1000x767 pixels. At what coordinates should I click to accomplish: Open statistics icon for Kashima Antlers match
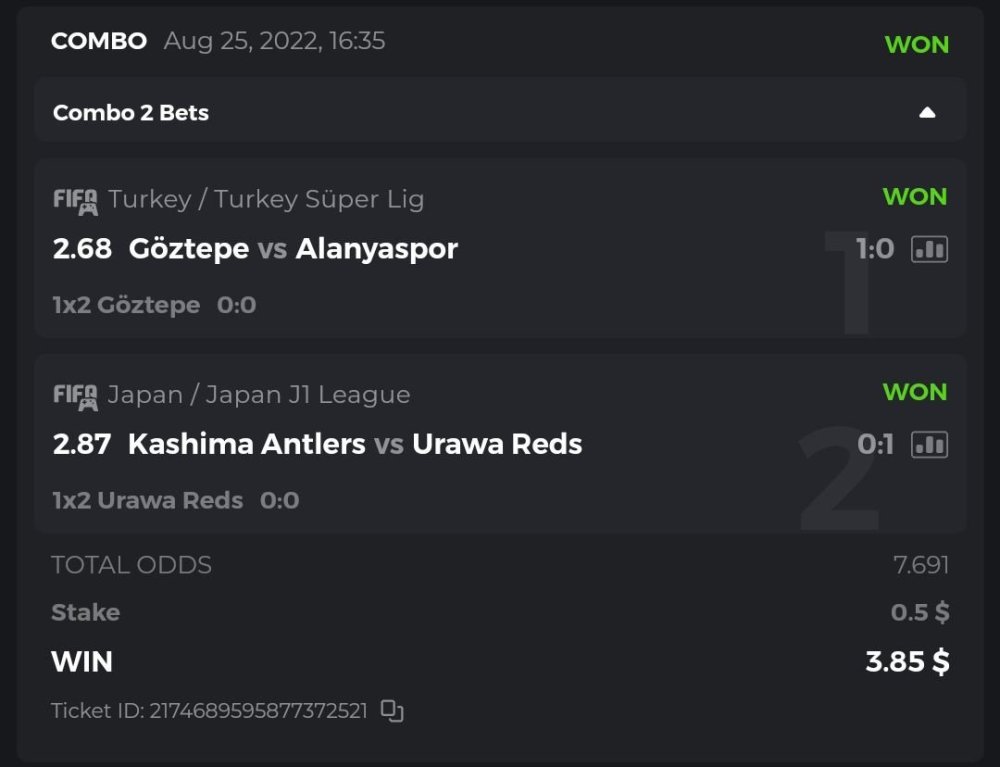(929, 444)
